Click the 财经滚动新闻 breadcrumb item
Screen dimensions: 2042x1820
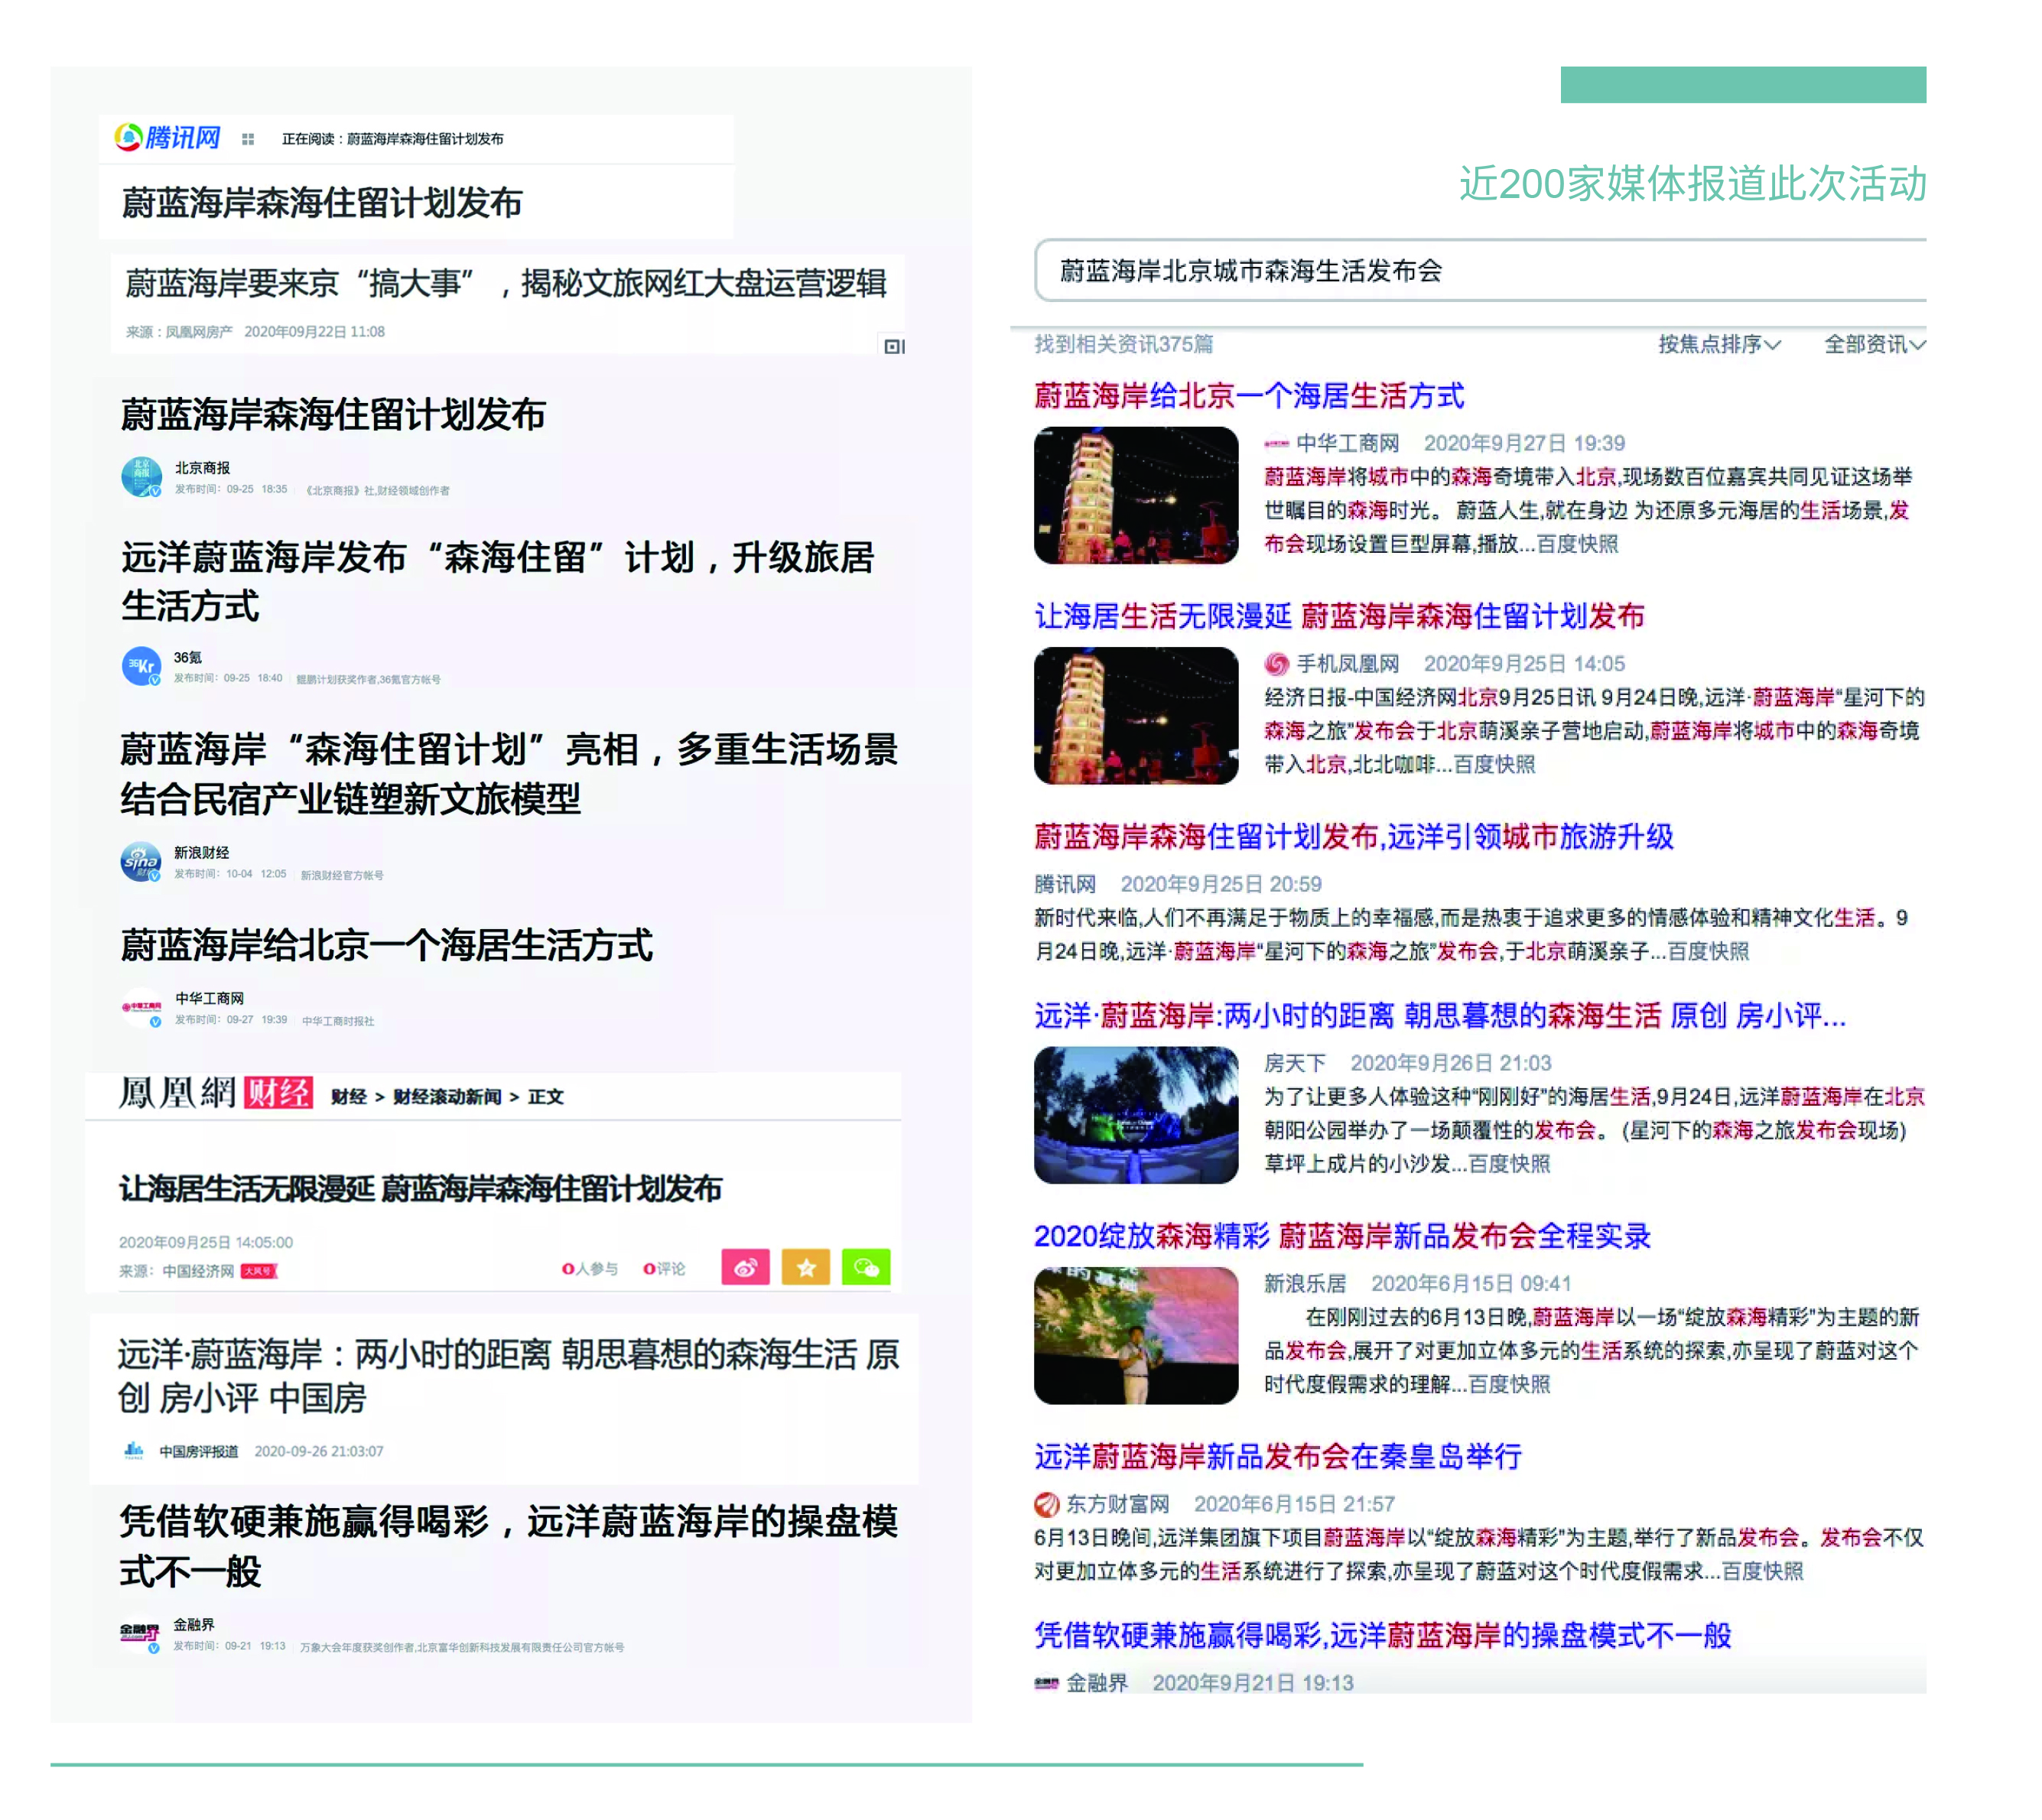click(447, 1097)
